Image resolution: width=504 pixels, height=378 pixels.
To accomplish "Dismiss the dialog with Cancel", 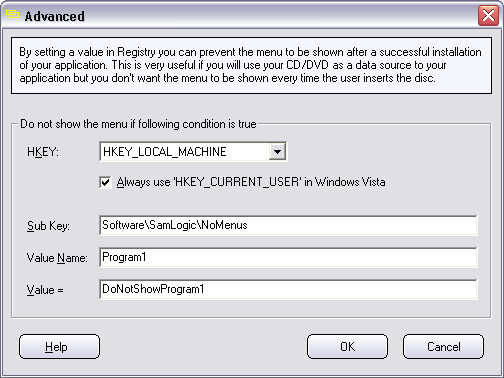I will click(443, 347).
